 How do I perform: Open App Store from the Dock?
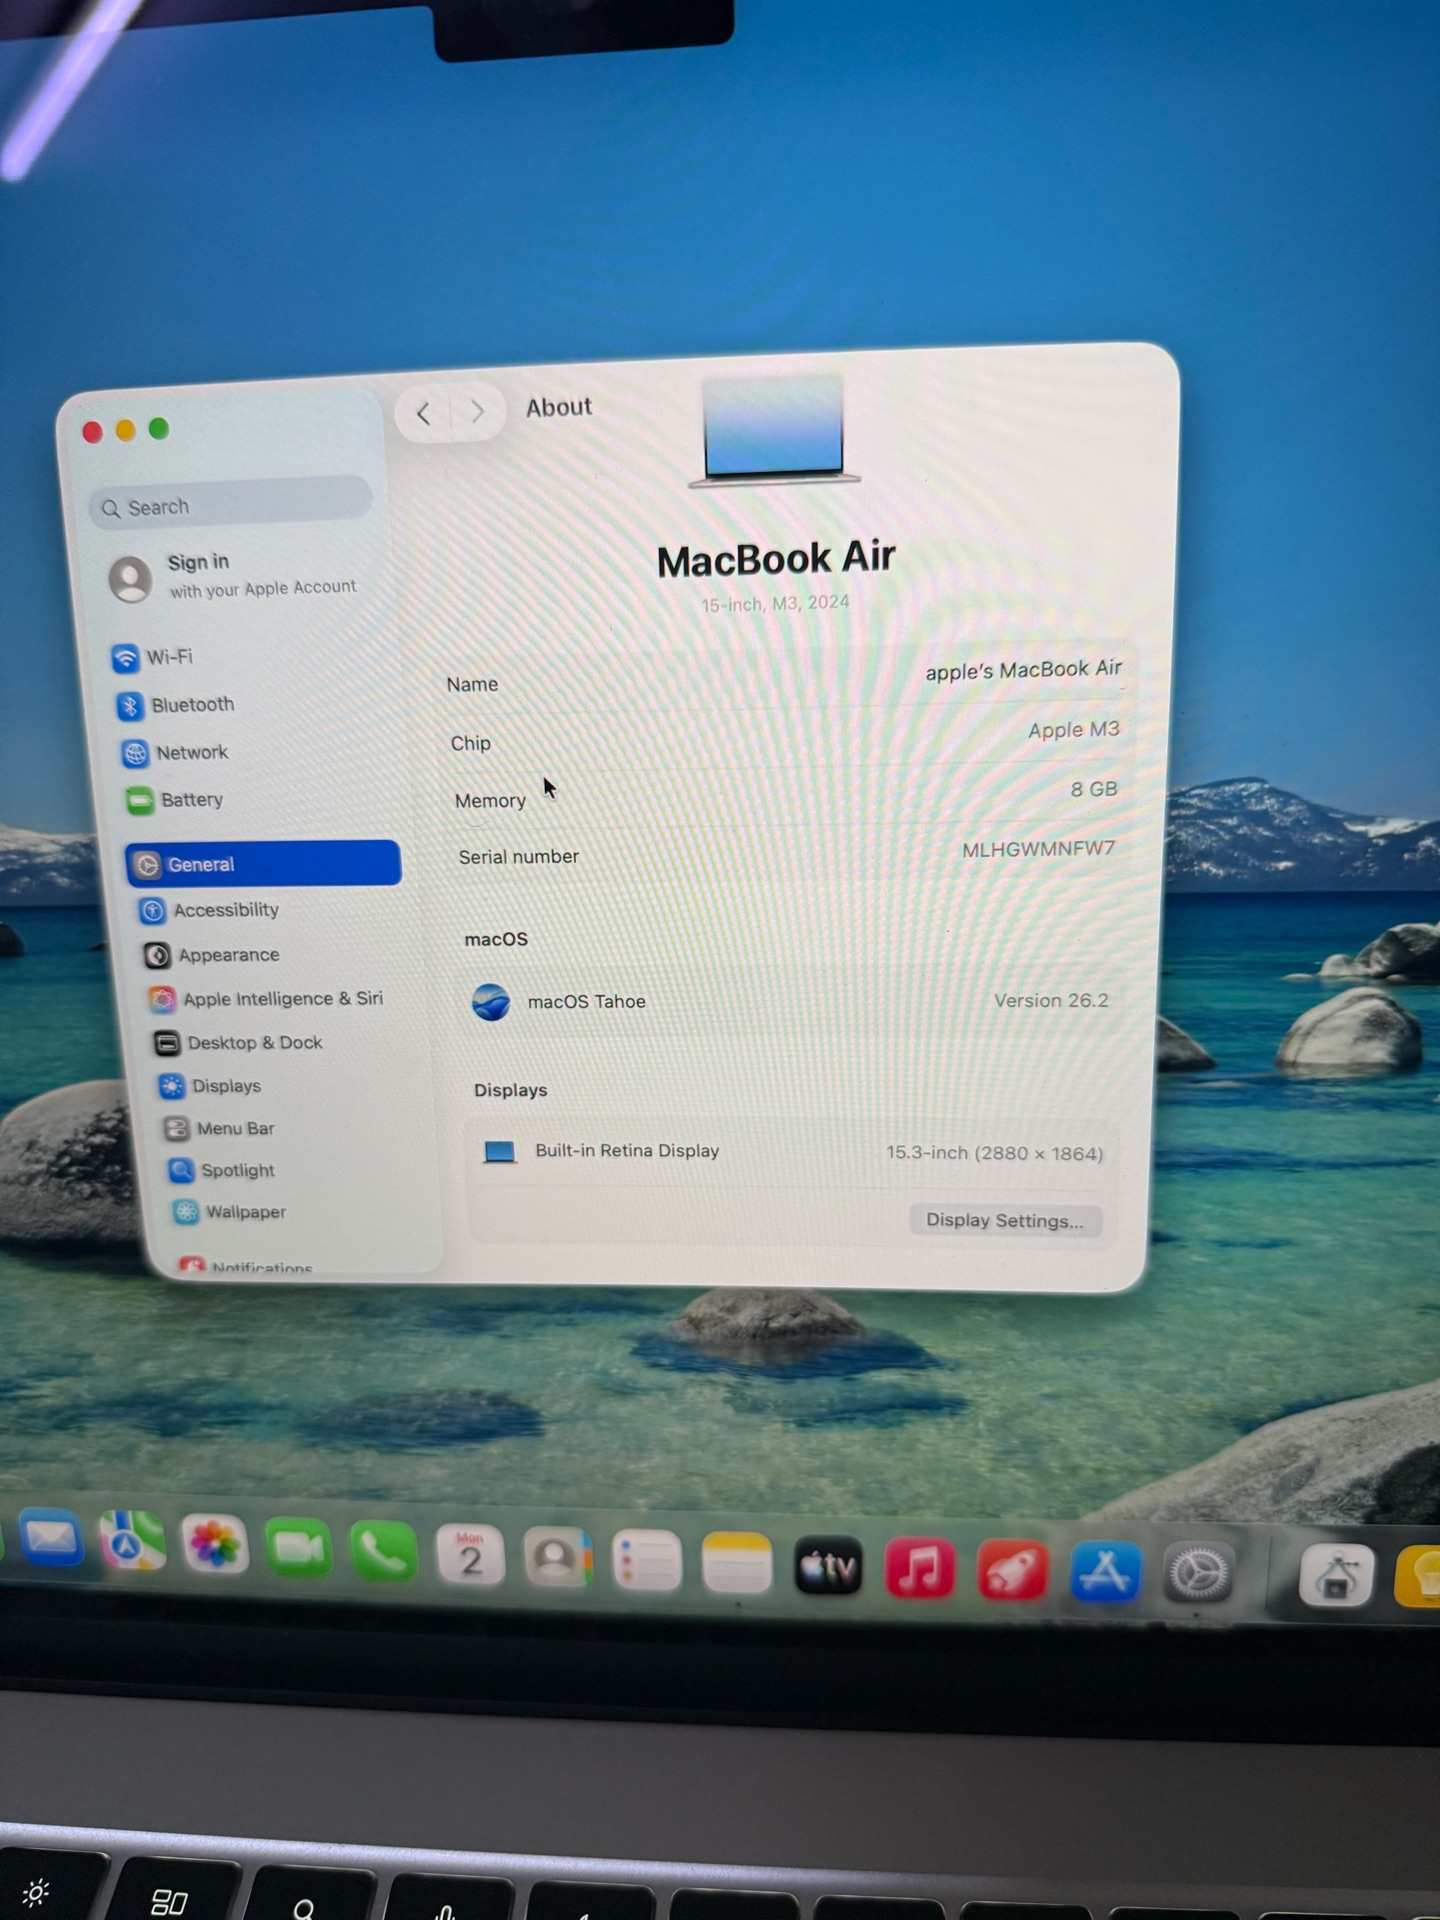click(1105, 1573)
